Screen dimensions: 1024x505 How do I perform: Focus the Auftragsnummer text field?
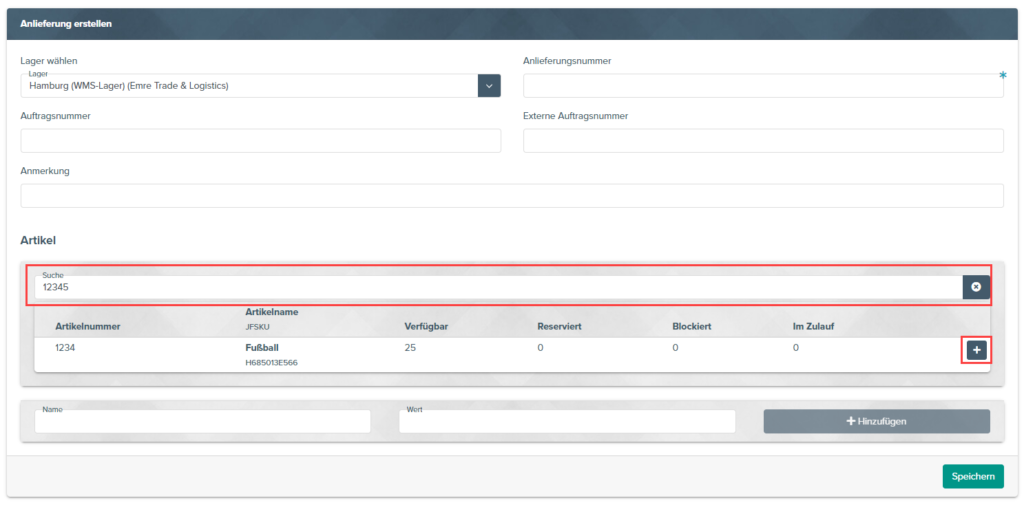260,141
